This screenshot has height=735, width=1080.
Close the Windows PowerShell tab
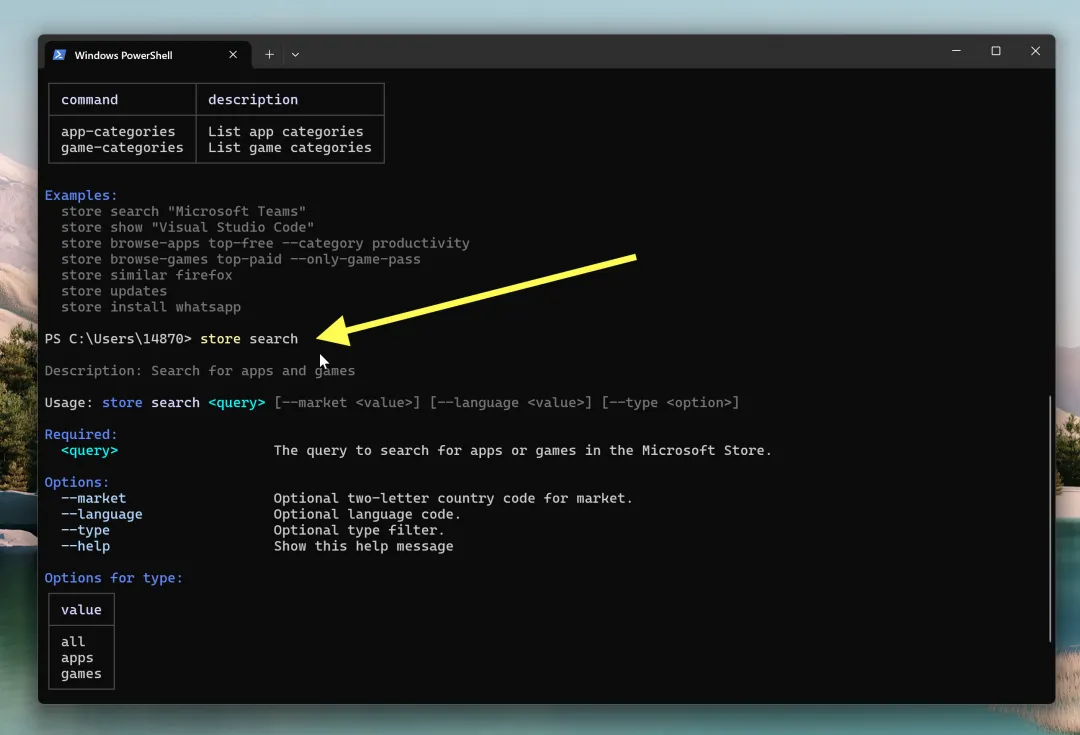pyautogui.click(x=233, y=54)
